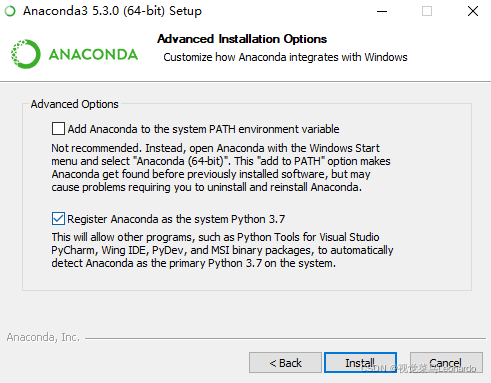Click the Register Anaconda as system Python label
Screen dimensions: 491x383
[x=176, y=219]
